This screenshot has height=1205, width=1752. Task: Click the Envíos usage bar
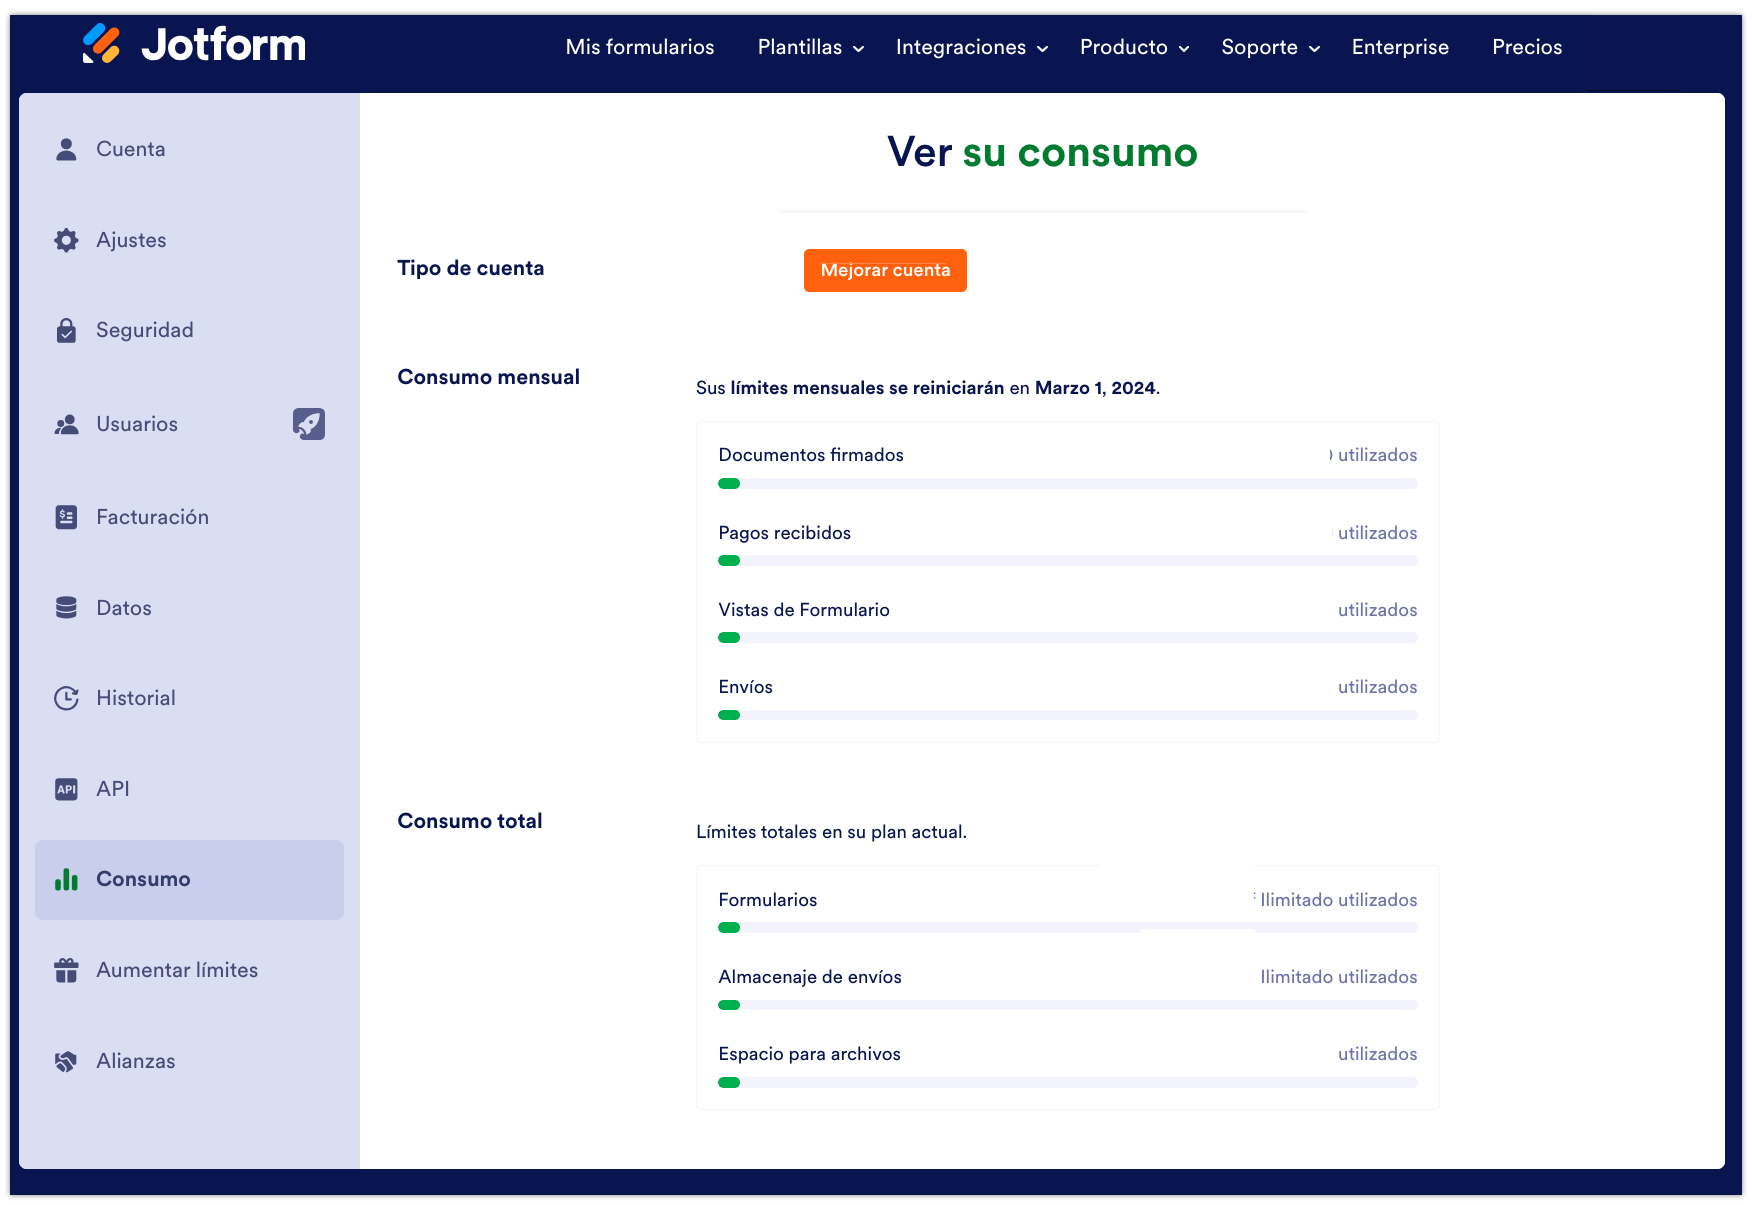1068,715
